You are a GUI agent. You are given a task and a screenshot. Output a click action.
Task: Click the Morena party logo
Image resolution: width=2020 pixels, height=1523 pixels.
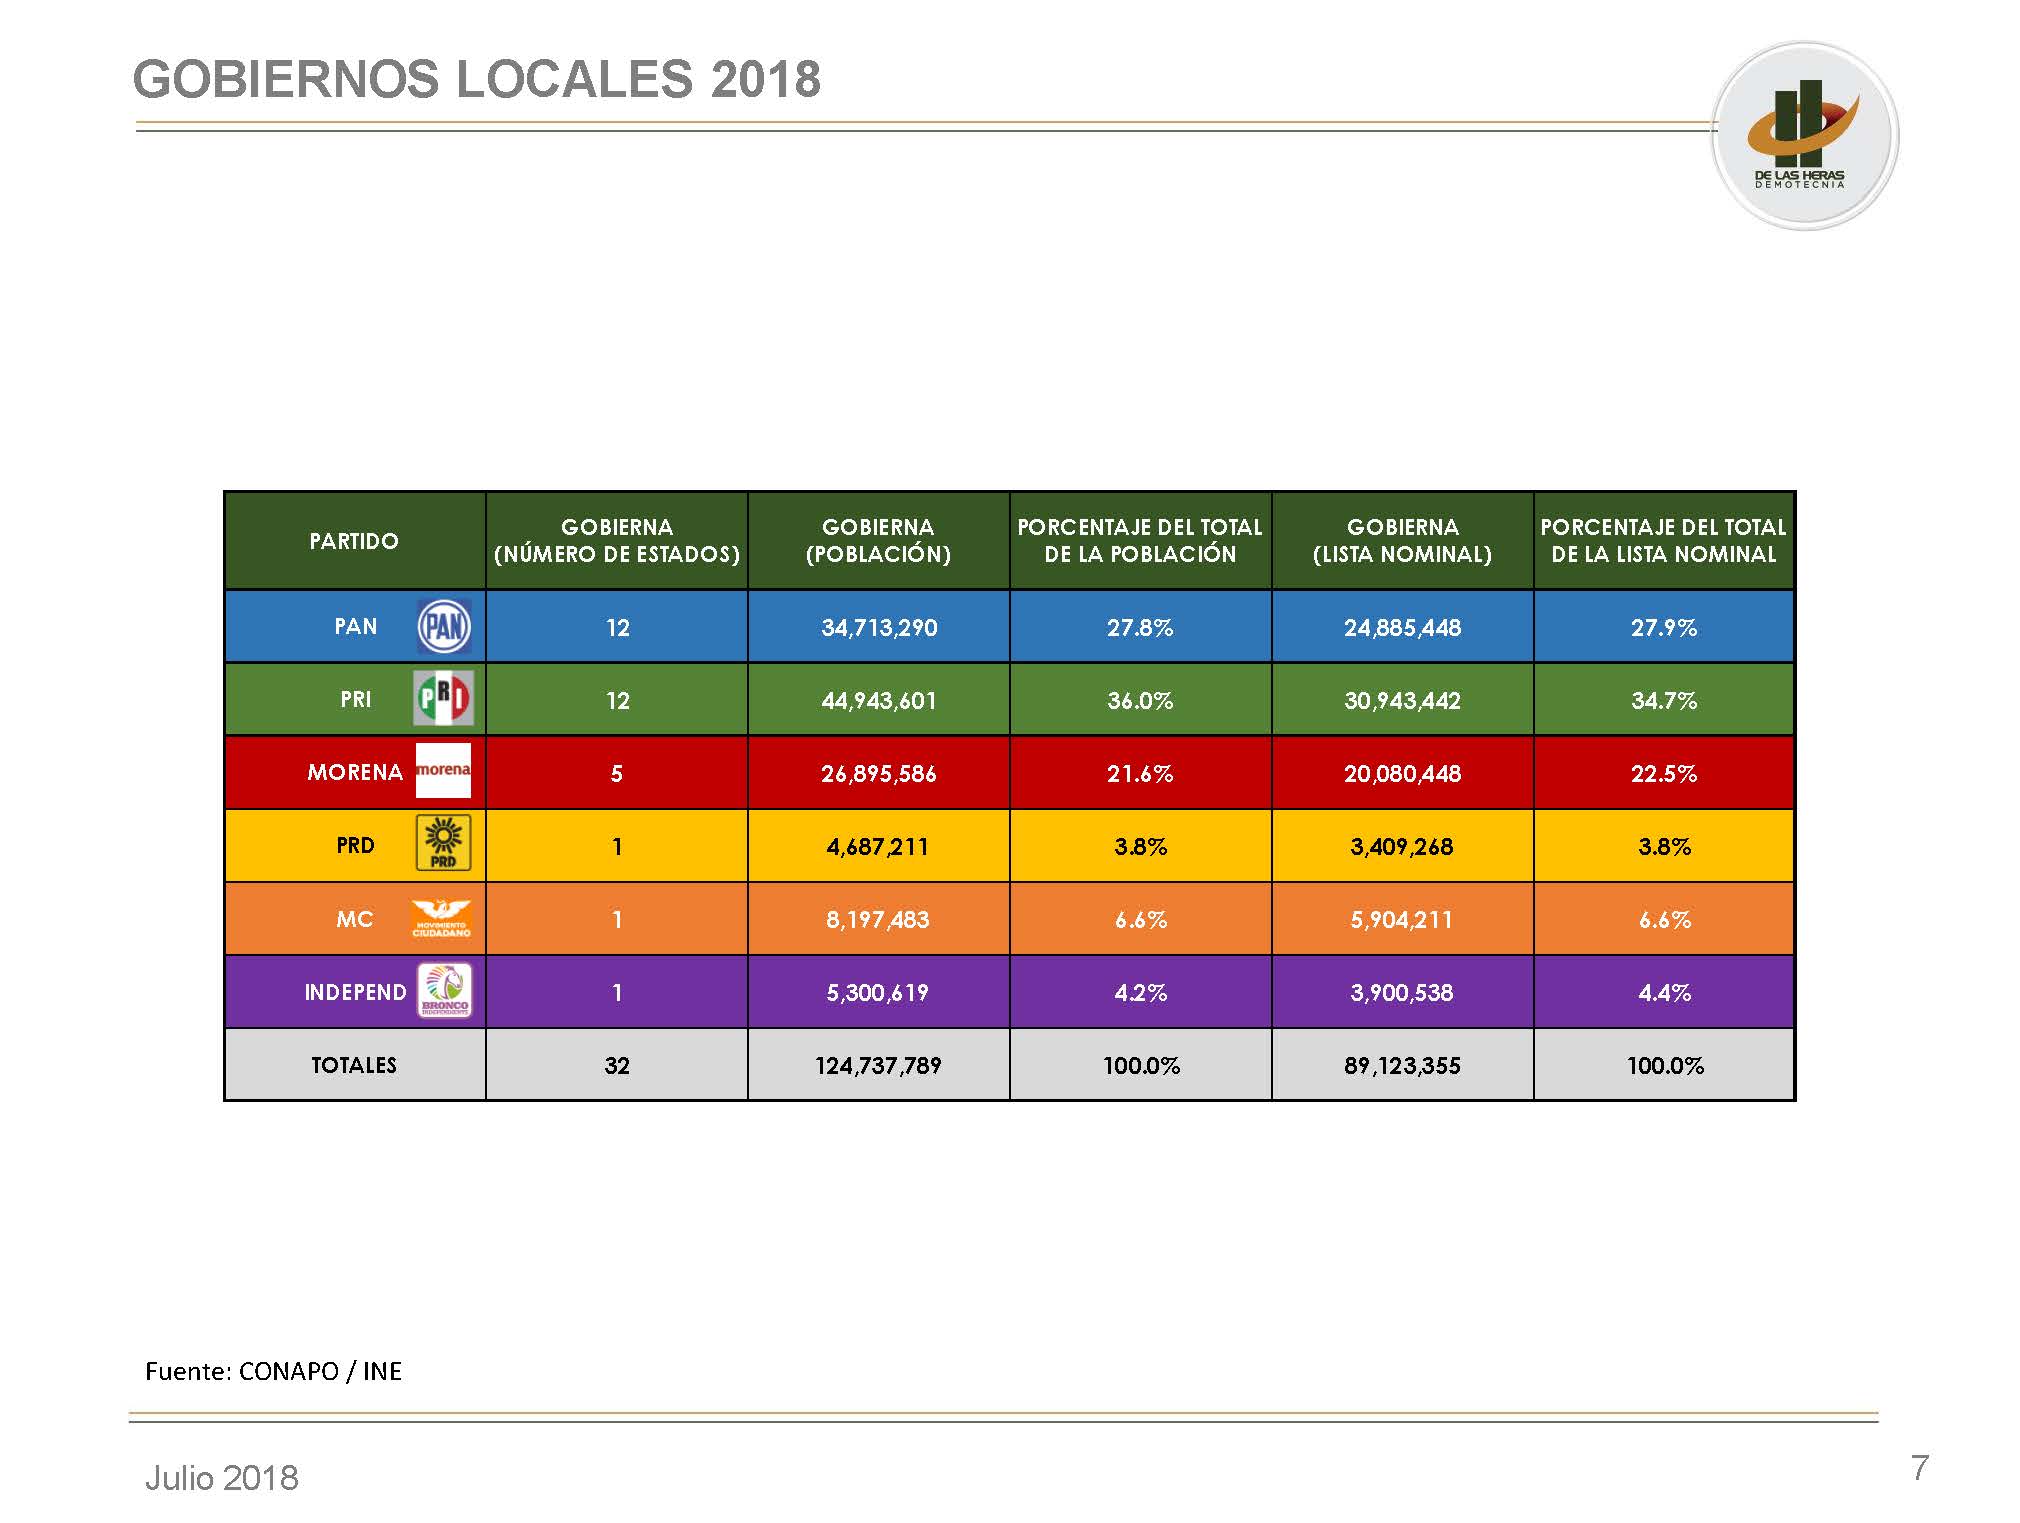(x=443, y=771)
